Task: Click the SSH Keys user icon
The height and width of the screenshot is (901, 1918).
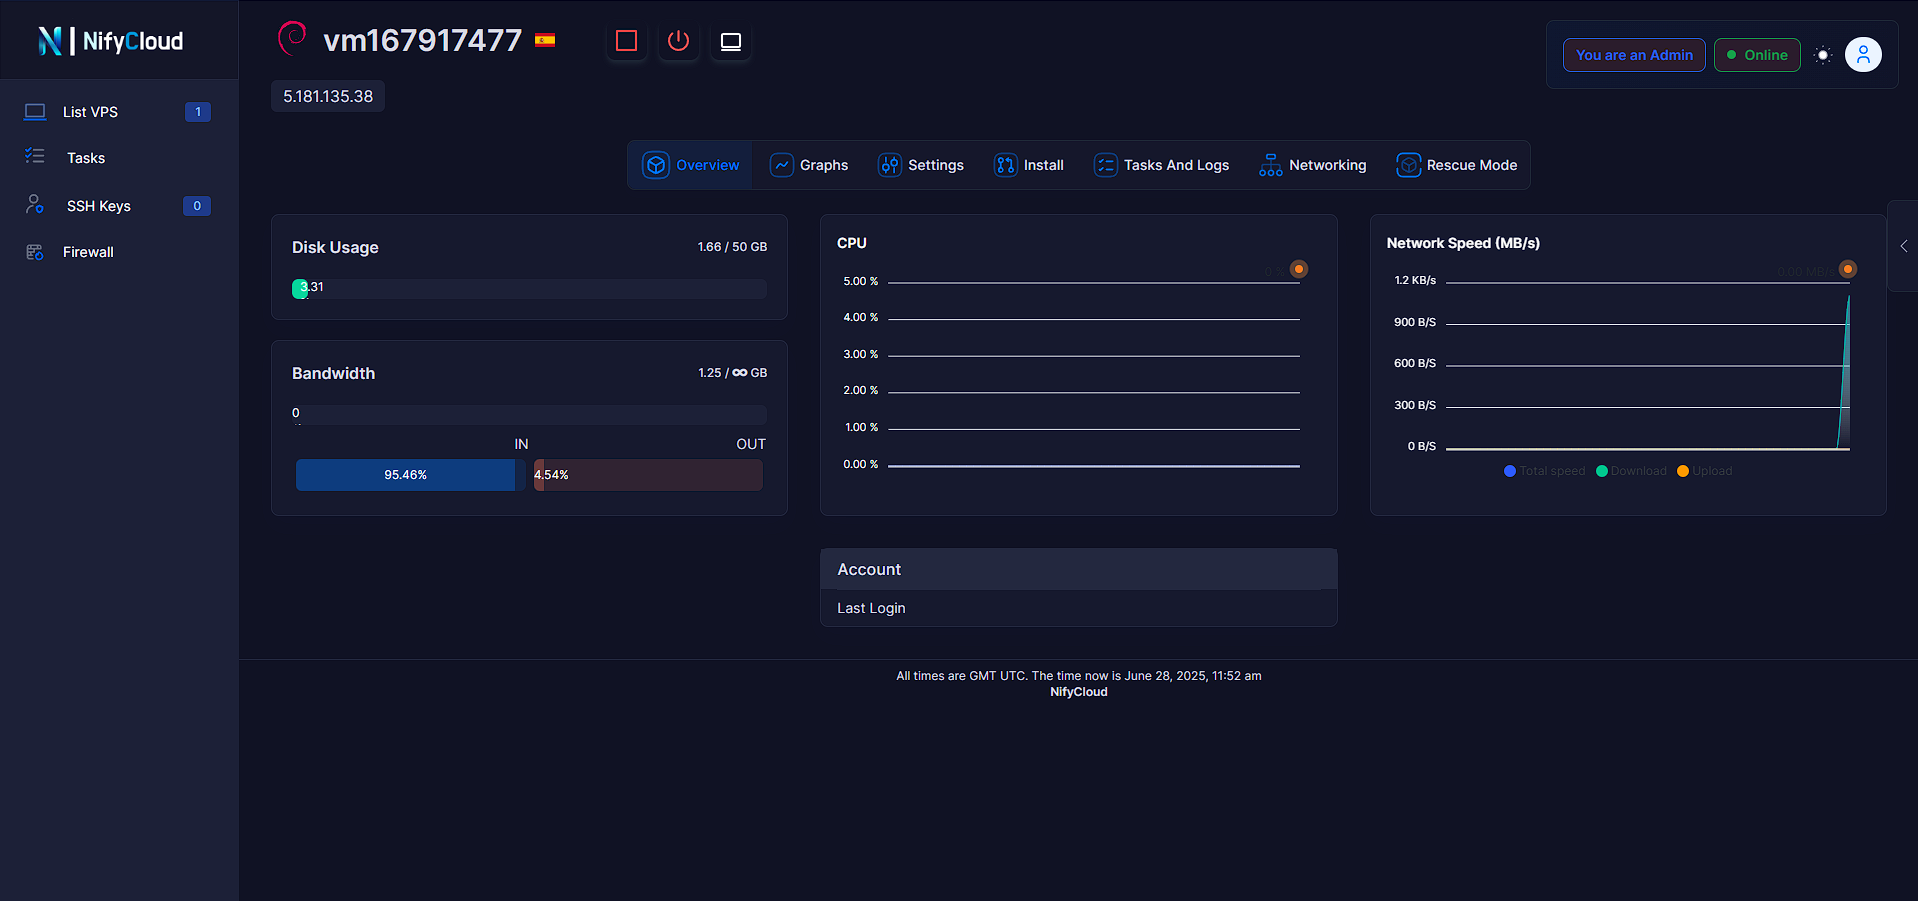Action: click(35, 204)
